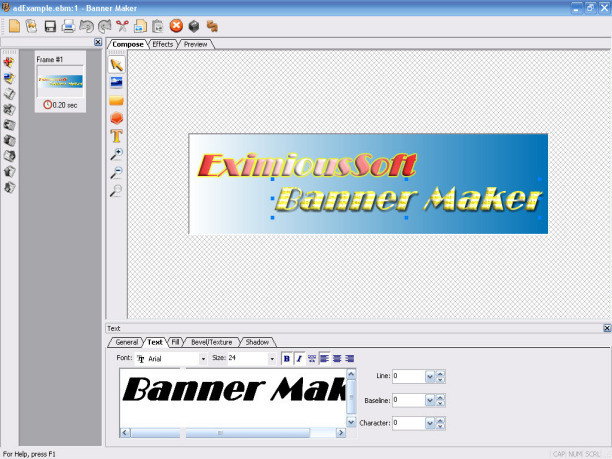Save with the floppy disk icon
This screenshot has height=459, width=612.
(50, 26)
